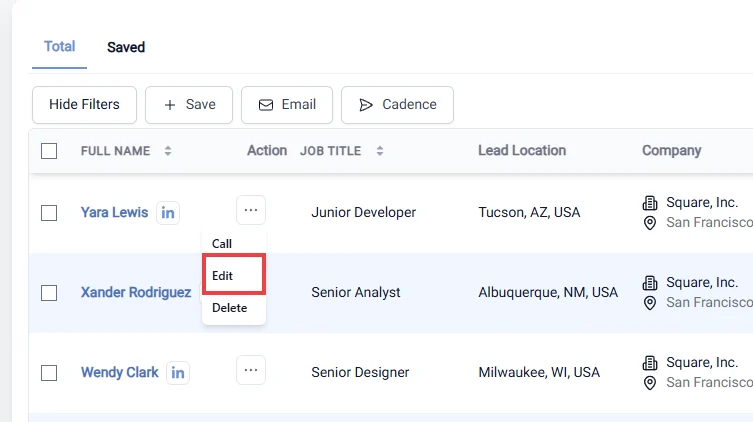Click the location pin in Wendy Clark row
The image size is (753, 422).
tap(650, 383)
